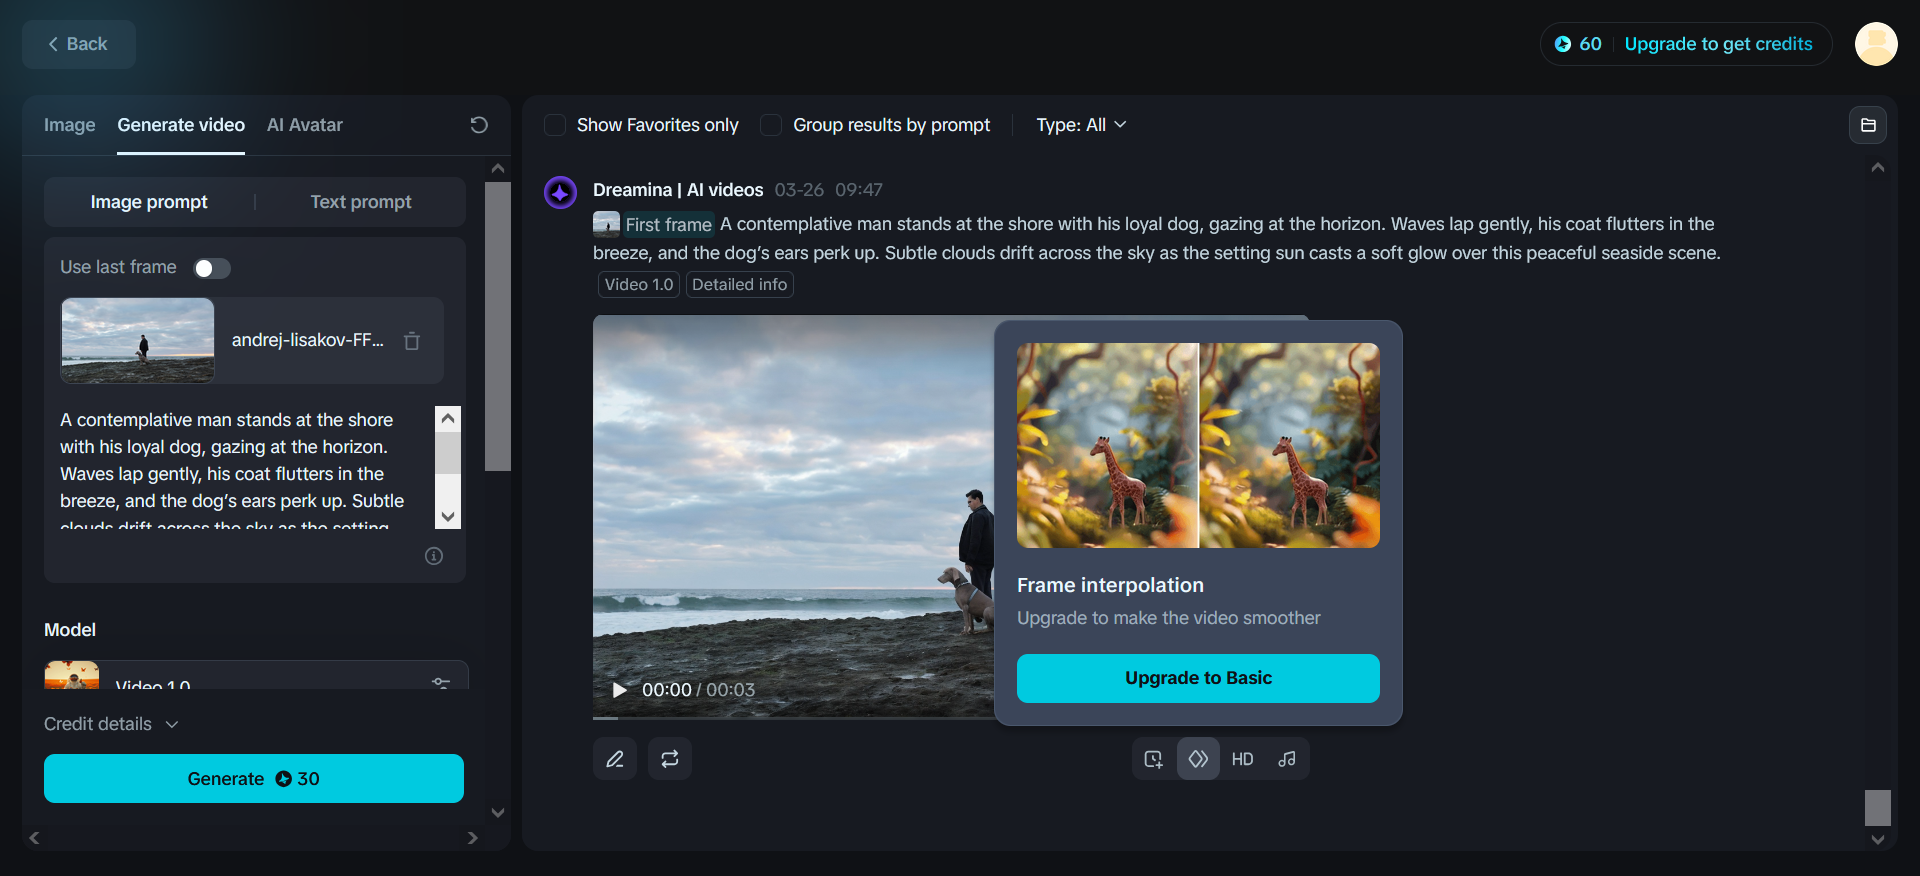The image size is (1920, 876).
Task: Click the left panel vertical scrollbar thumb
Action: click(x=498, y=325)
